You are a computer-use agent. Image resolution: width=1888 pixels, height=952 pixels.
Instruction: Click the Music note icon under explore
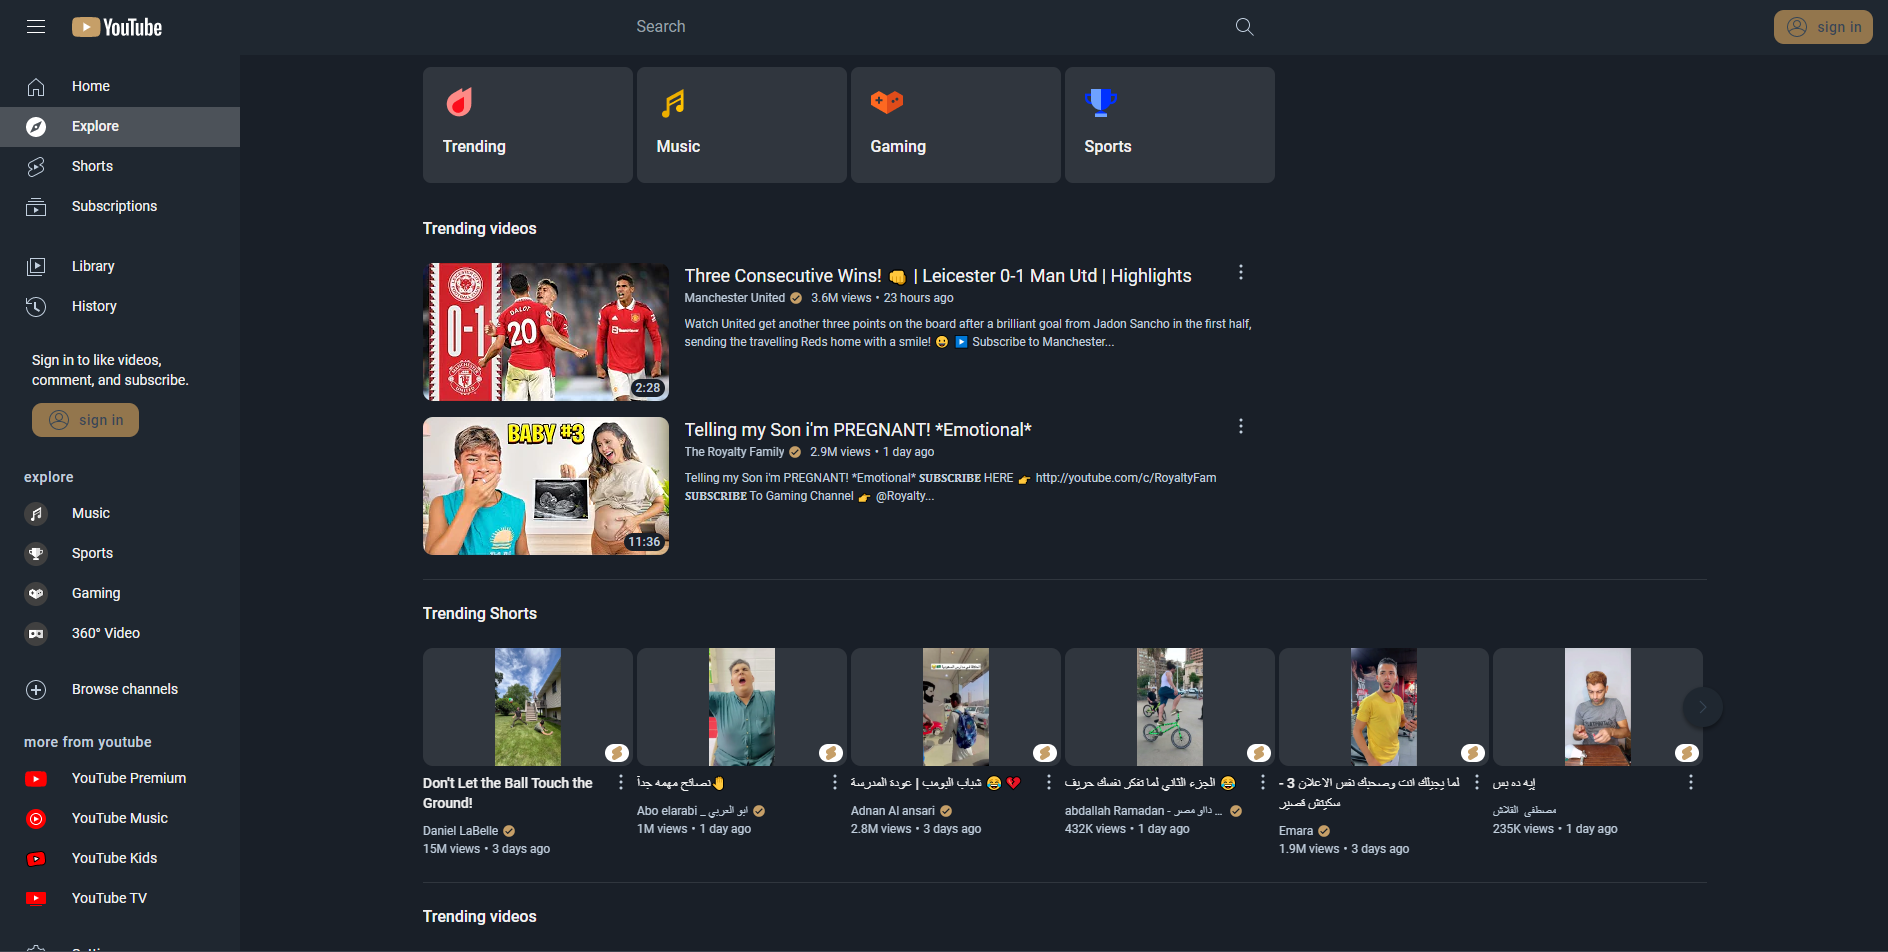36,514
